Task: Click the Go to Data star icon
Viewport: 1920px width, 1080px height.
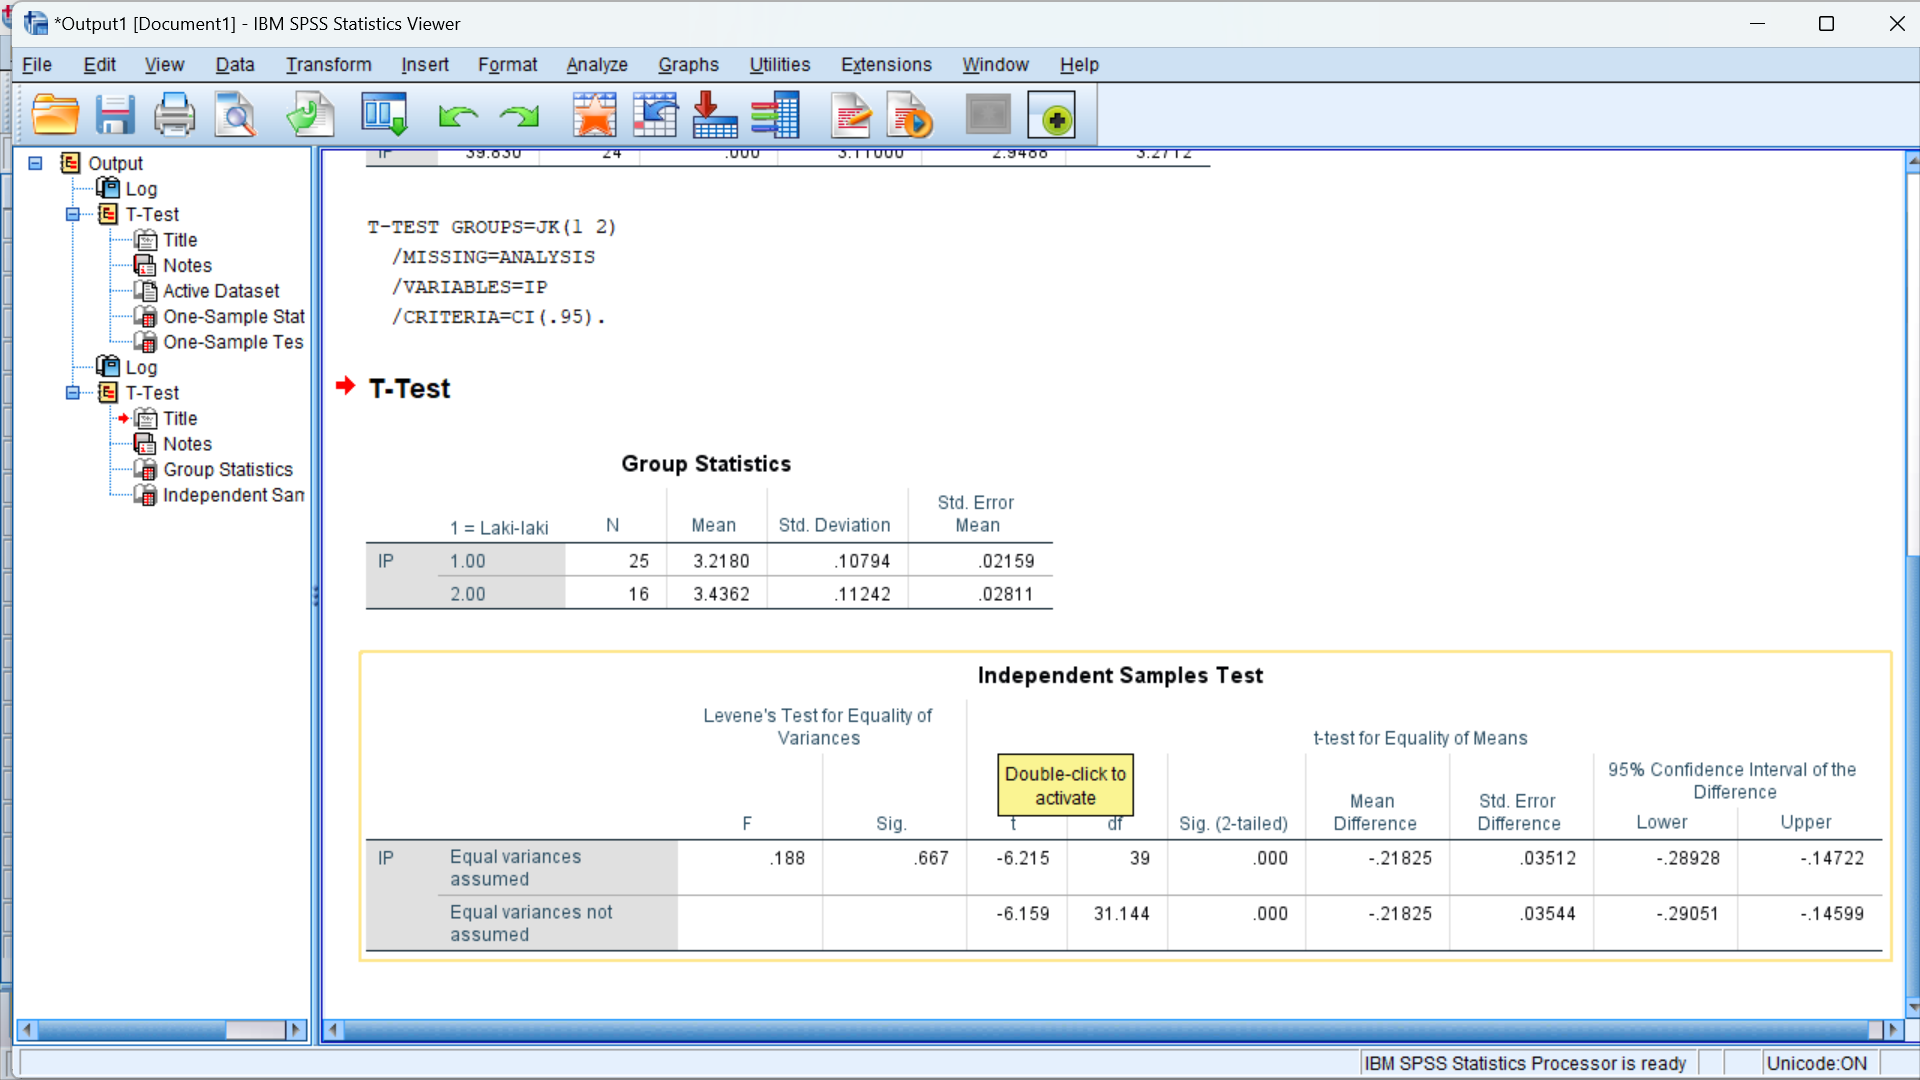Action: point(594,115)
